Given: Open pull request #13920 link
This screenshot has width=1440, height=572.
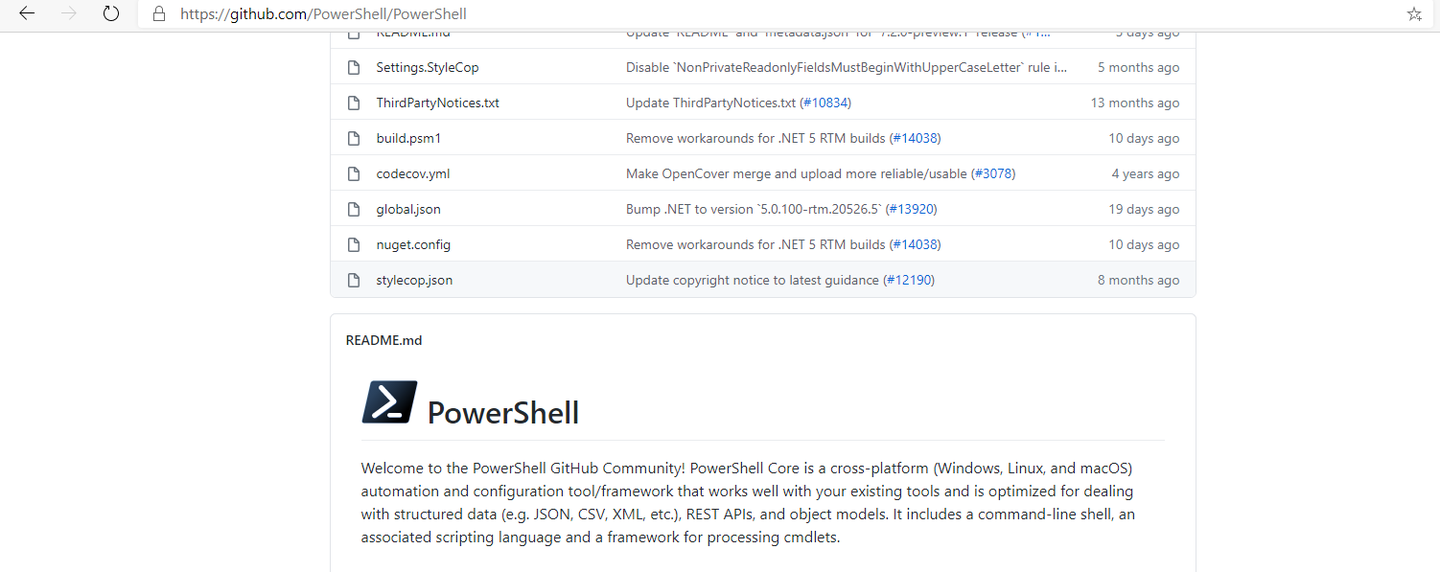Looking at the screenshot, I should [911, 210].
